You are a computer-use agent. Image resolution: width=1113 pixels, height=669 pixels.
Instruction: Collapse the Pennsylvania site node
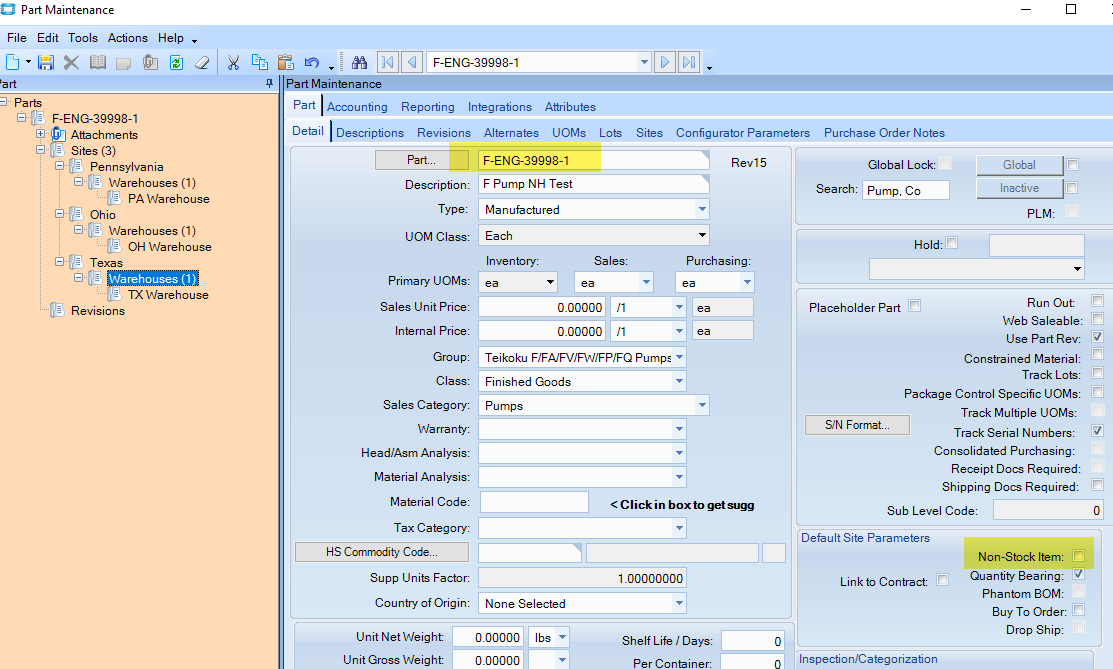[60, 165]
